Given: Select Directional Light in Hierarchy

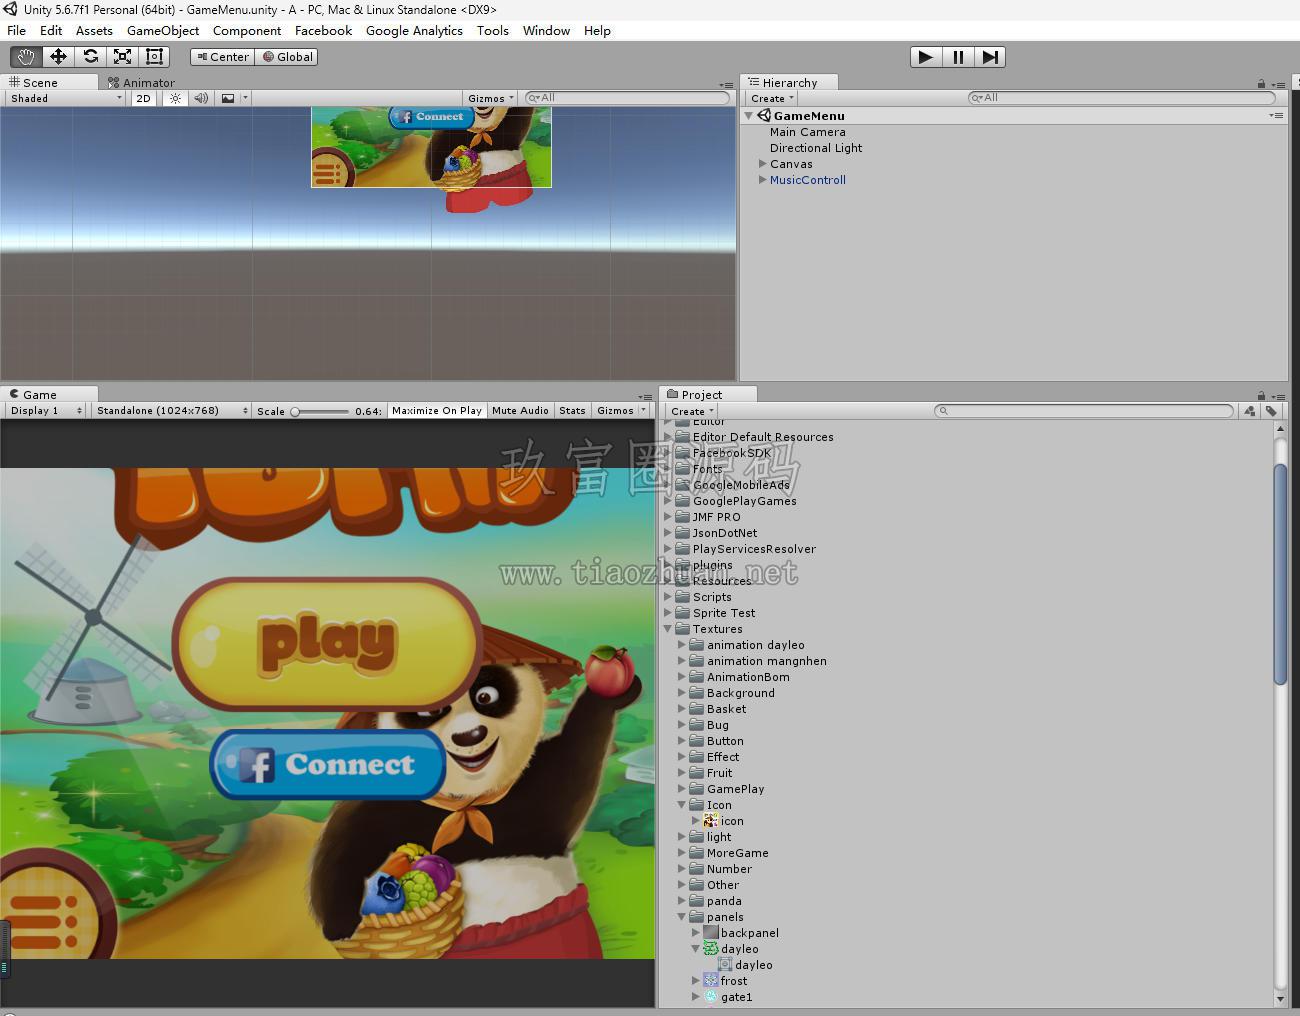Looking at the screenshot, I should click(816, 148).
